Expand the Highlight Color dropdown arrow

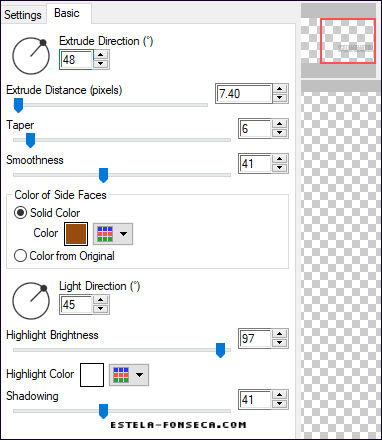coord(139,375)
